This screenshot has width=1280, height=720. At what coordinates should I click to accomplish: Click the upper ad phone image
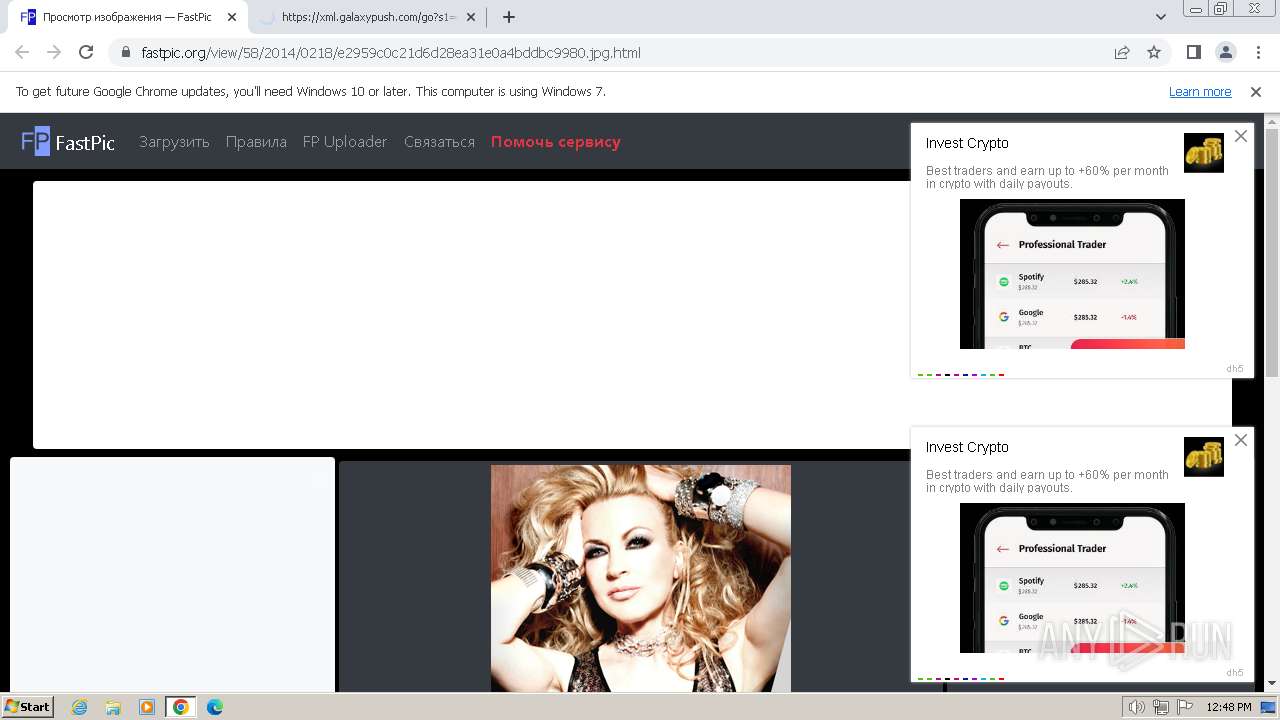point(1072,274)
